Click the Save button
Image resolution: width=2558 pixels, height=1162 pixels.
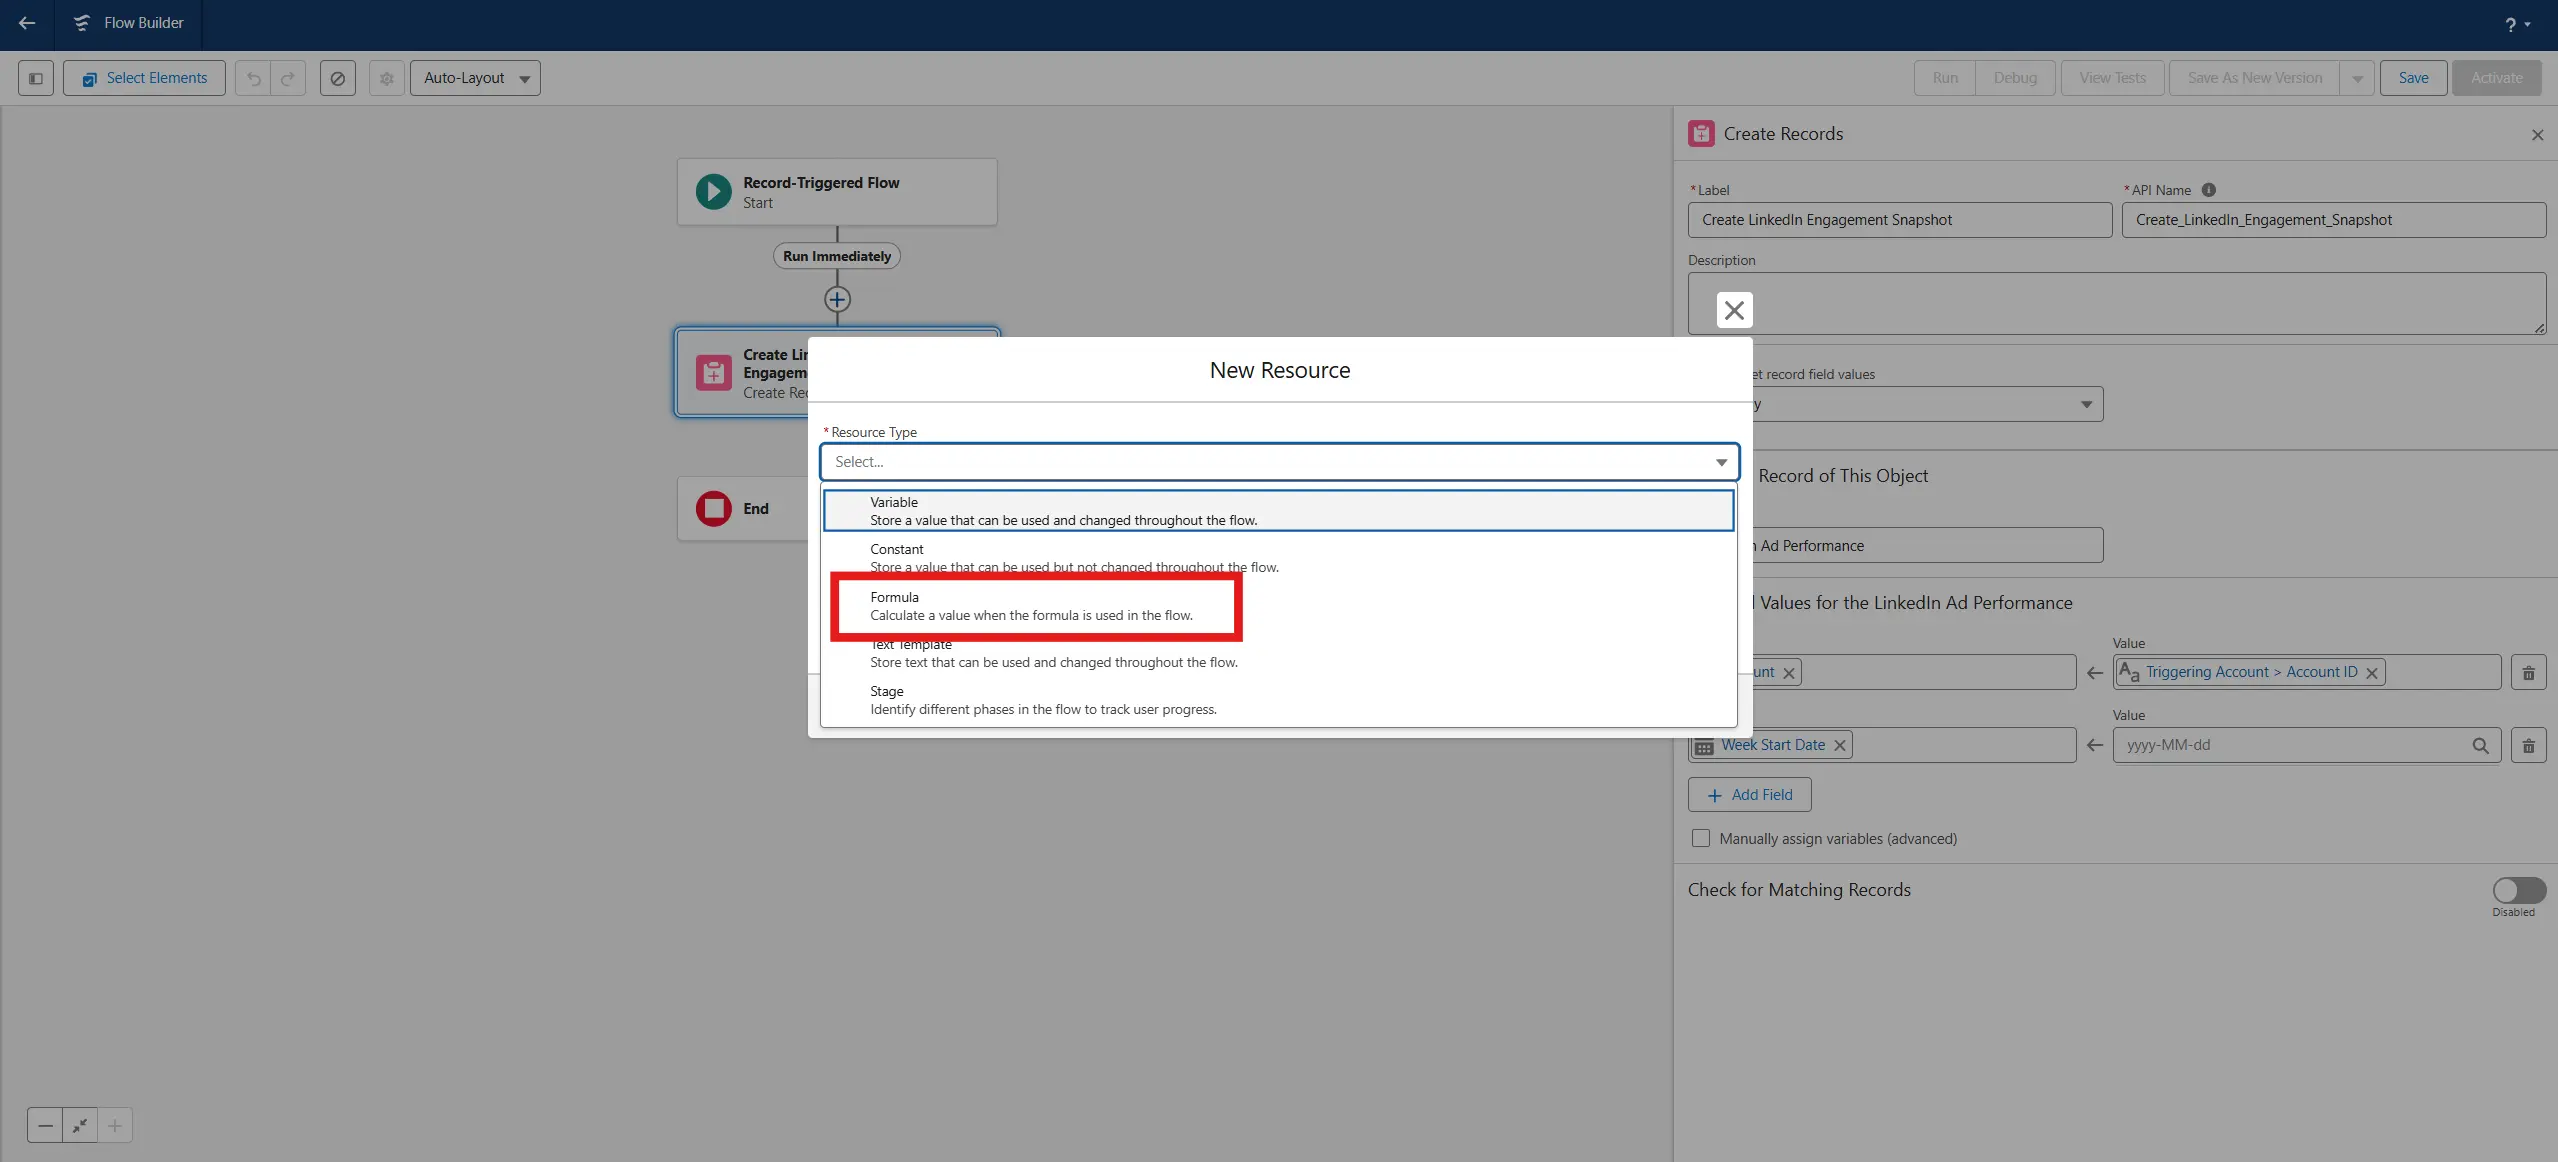2413,78
